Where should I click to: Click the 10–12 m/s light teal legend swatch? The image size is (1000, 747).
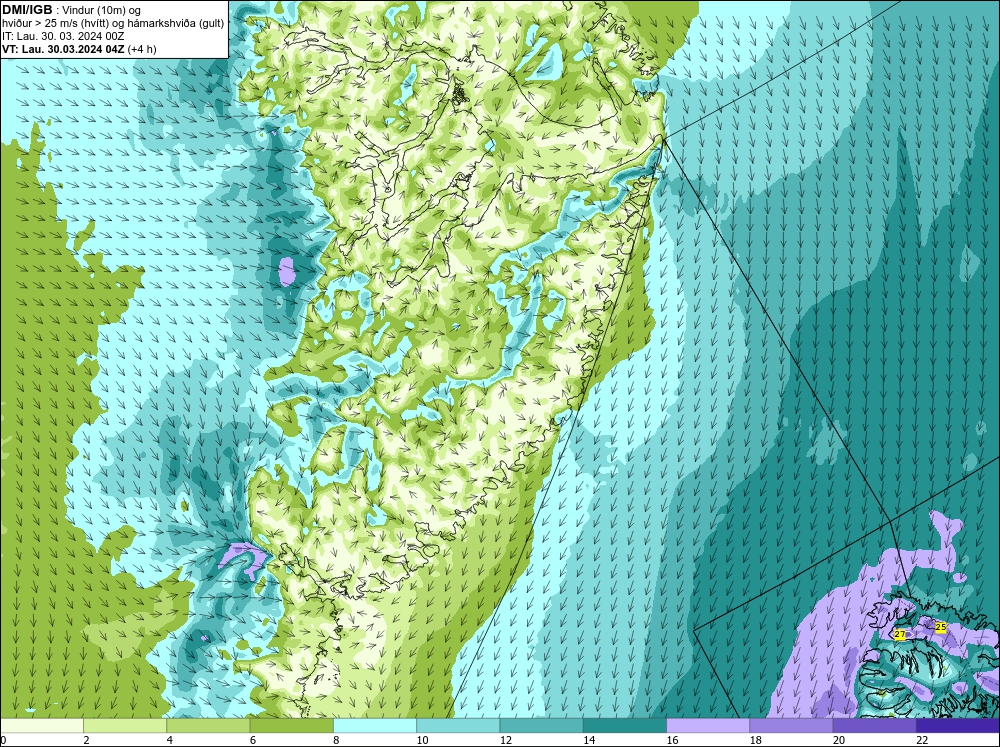click(458, 726)
